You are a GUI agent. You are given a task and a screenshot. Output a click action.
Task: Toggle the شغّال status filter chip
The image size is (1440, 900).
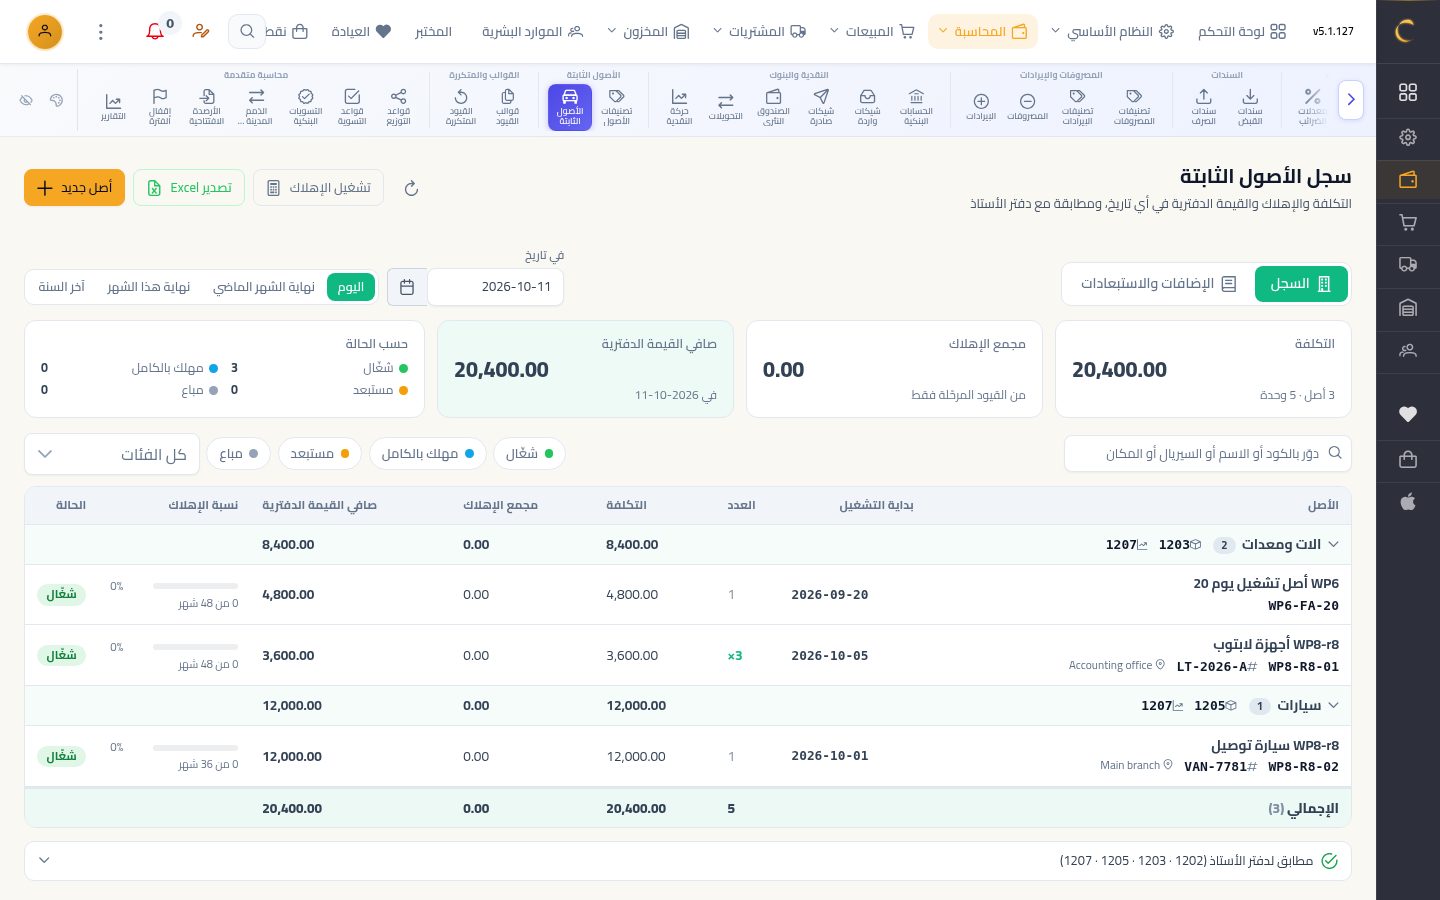[529, 453]
